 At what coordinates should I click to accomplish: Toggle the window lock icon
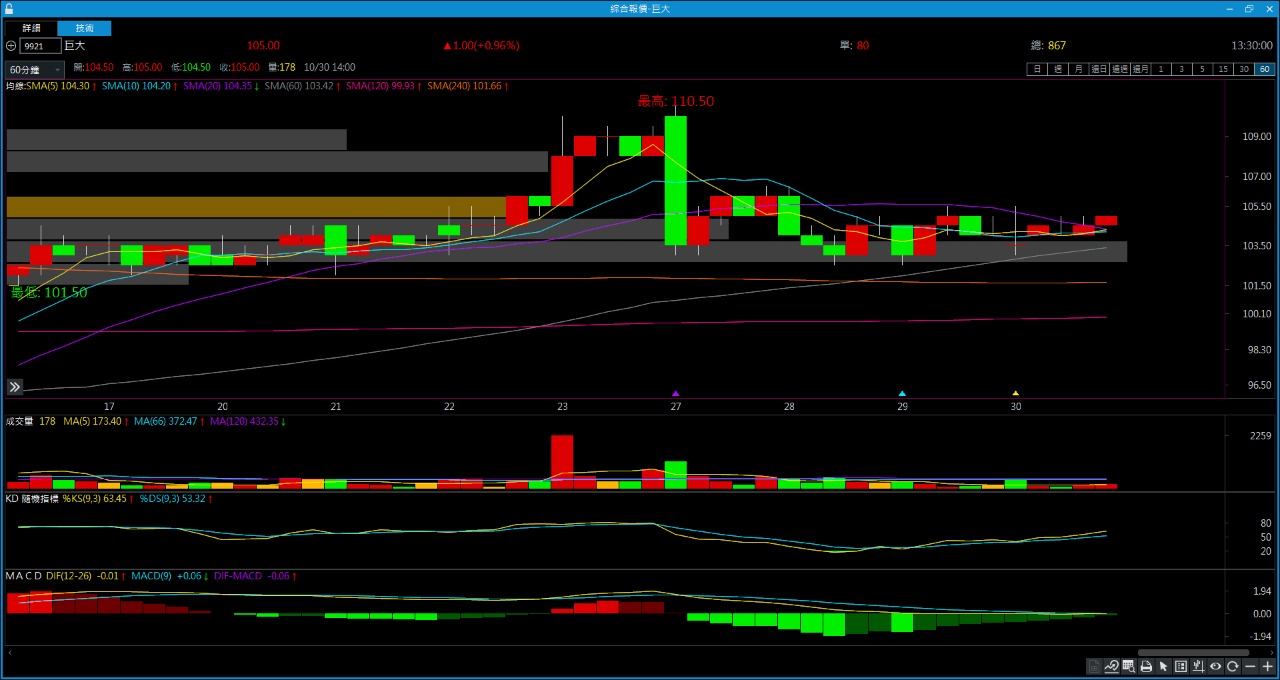click(9, 8)
